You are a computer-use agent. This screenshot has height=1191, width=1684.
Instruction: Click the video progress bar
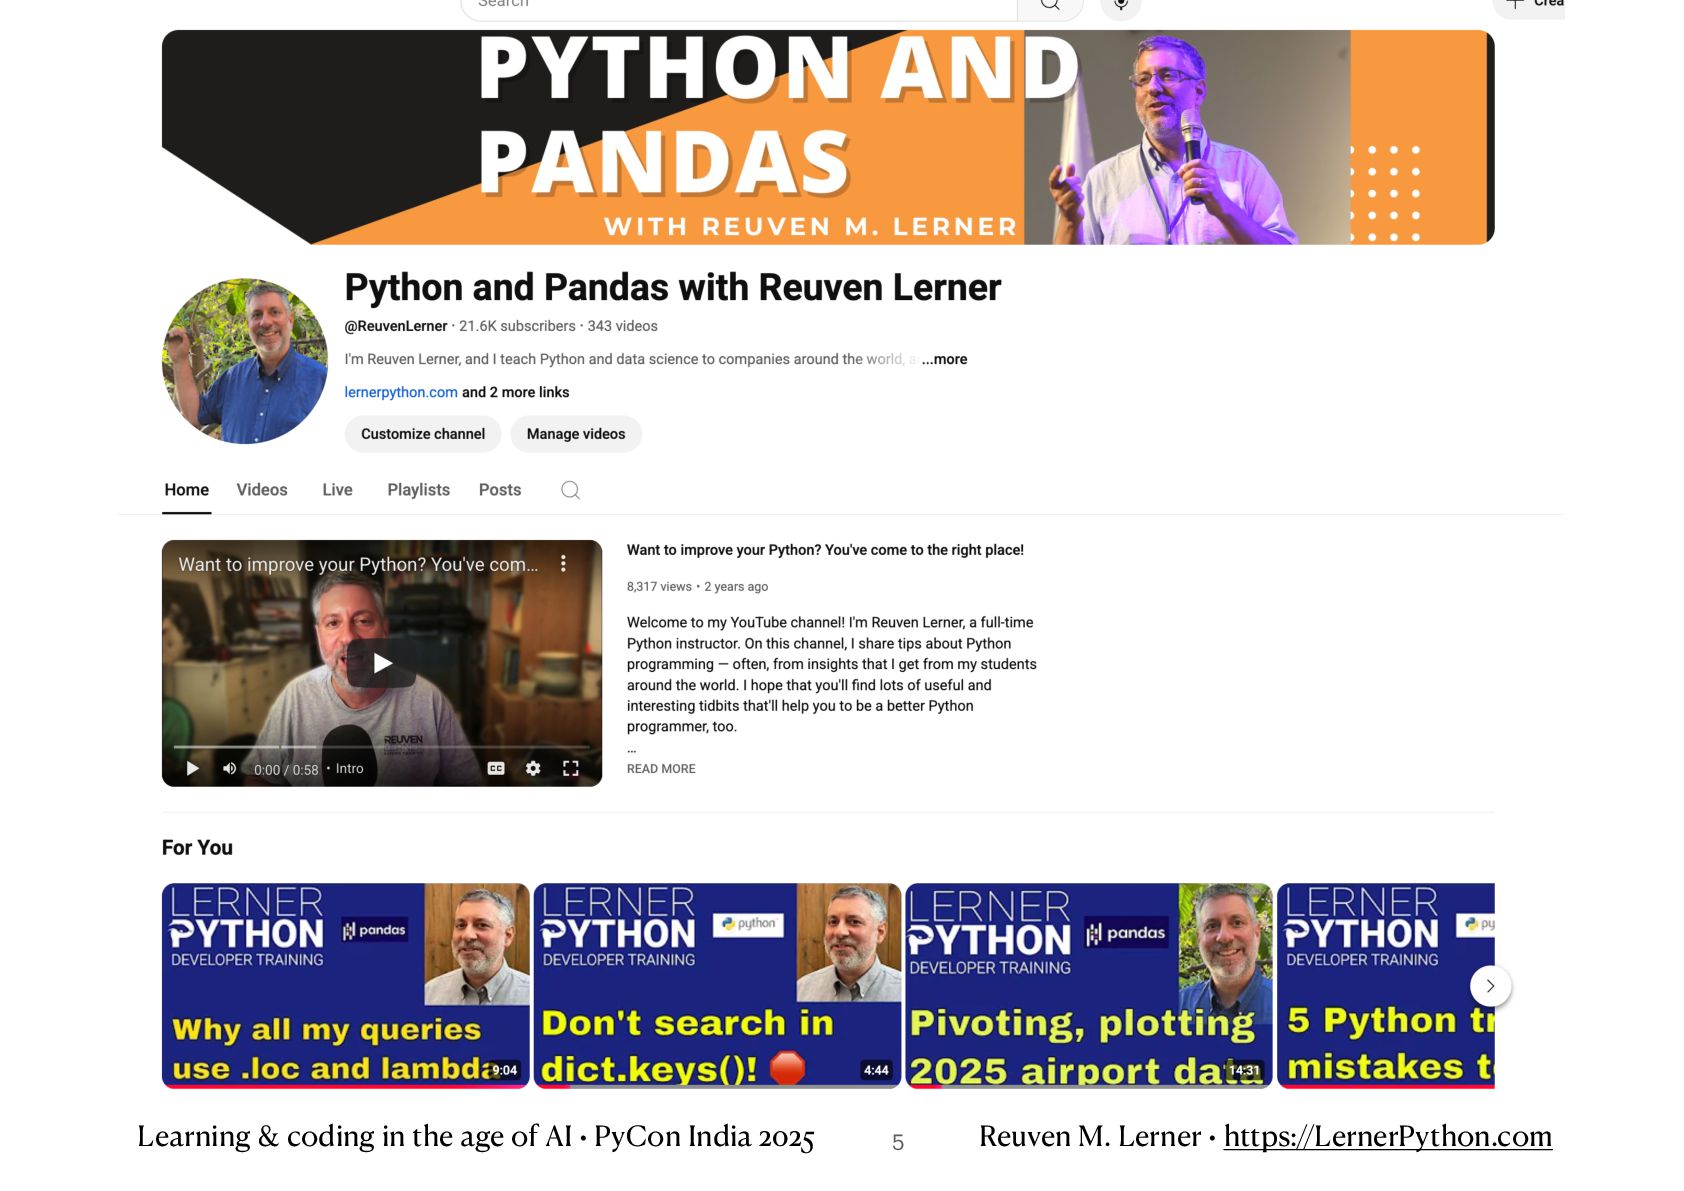pyautogui.click(x=381, y=747)
